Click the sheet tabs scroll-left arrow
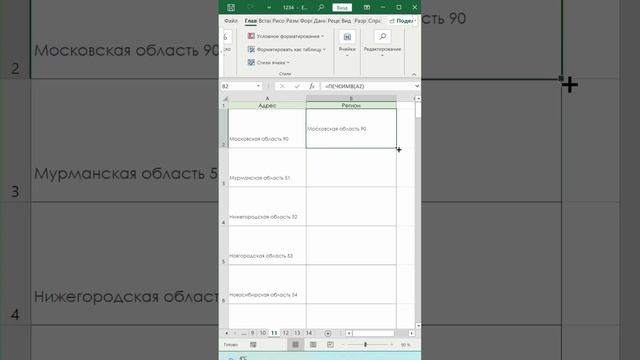This screenshot has height=360, width=640. pyautogui.click(x=227, y=333)
